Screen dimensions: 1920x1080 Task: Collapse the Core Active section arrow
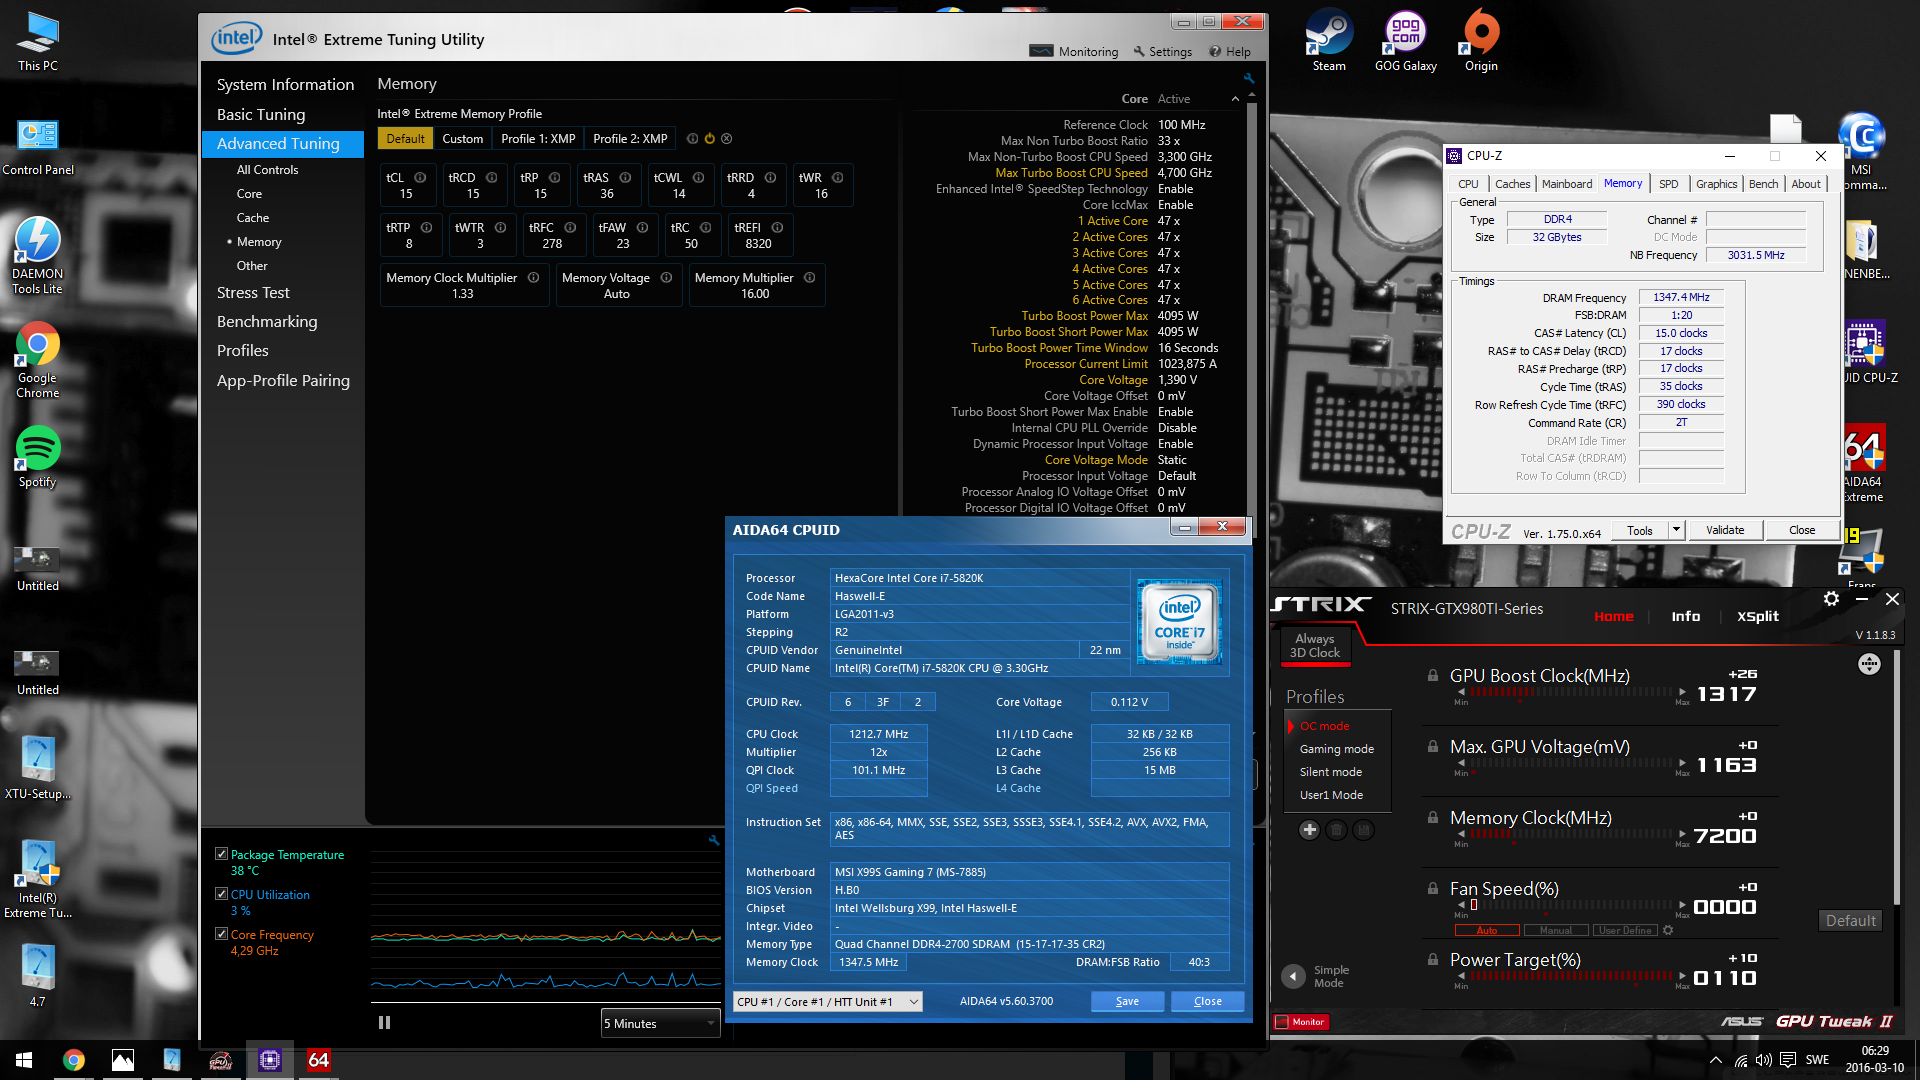pos(1235,99)
